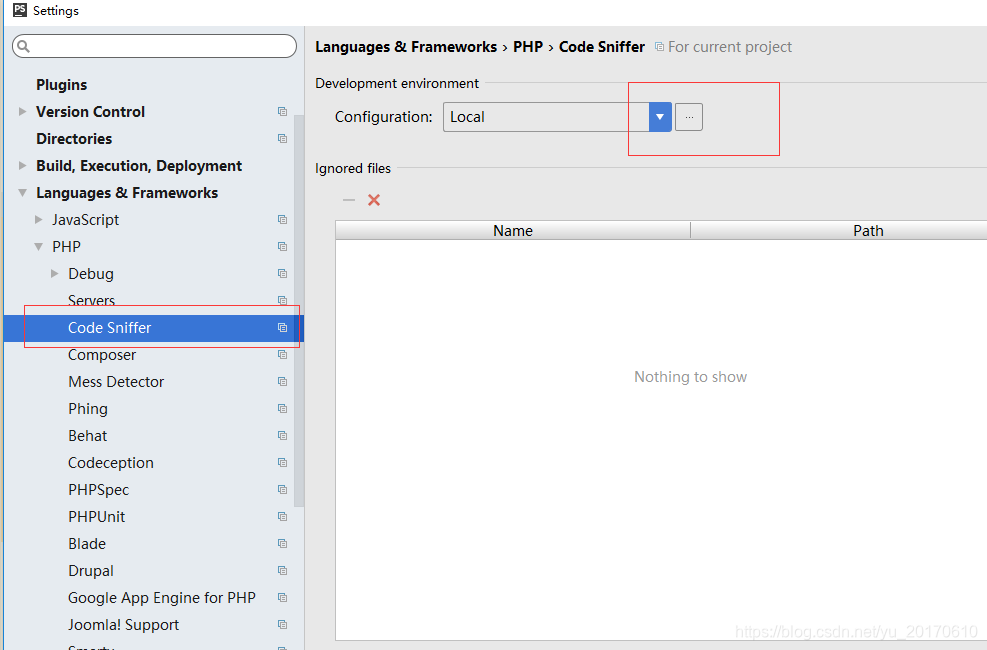Click the icon before For current project
Image resolution: width=987 pixels, height=650 pixels.
(x=659, y=46)
